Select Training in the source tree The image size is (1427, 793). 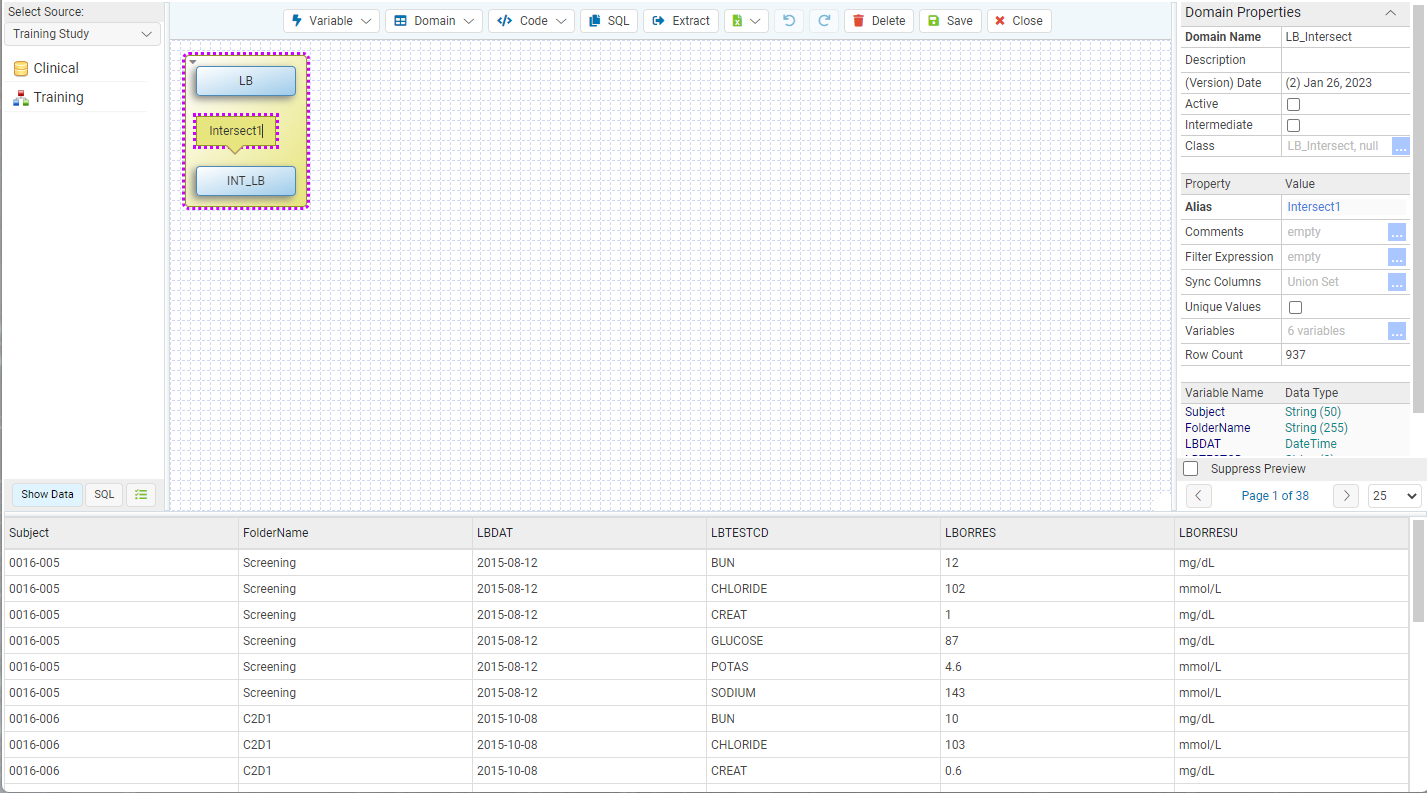pyautogui.click(x=58, y=97)
